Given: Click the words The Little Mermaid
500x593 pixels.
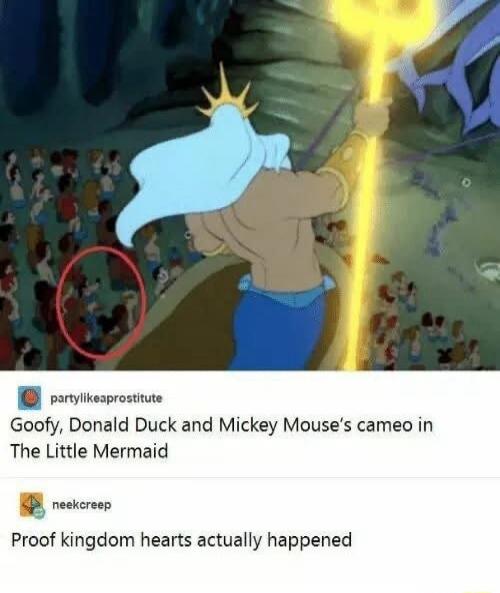Looking at the screenshot, I should click(89, 451).
